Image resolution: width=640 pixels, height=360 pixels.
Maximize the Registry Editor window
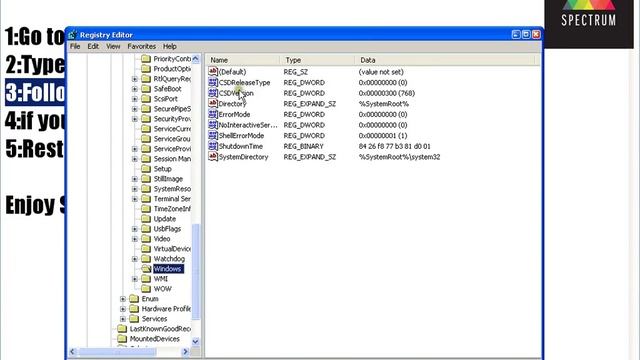526,35
